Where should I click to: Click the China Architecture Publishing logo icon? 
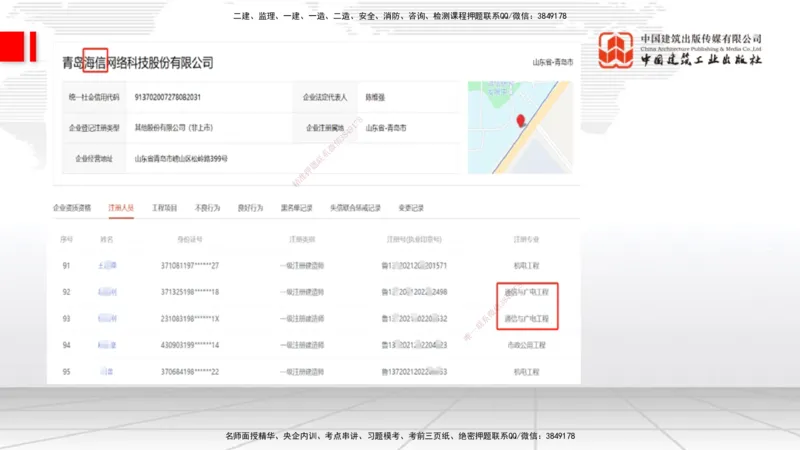tap(615, 49)
